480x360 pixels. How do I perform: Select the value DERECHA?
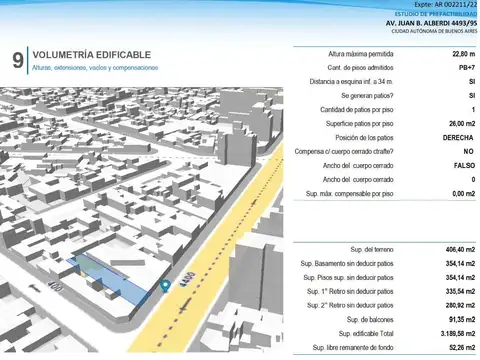coord(458,138)
